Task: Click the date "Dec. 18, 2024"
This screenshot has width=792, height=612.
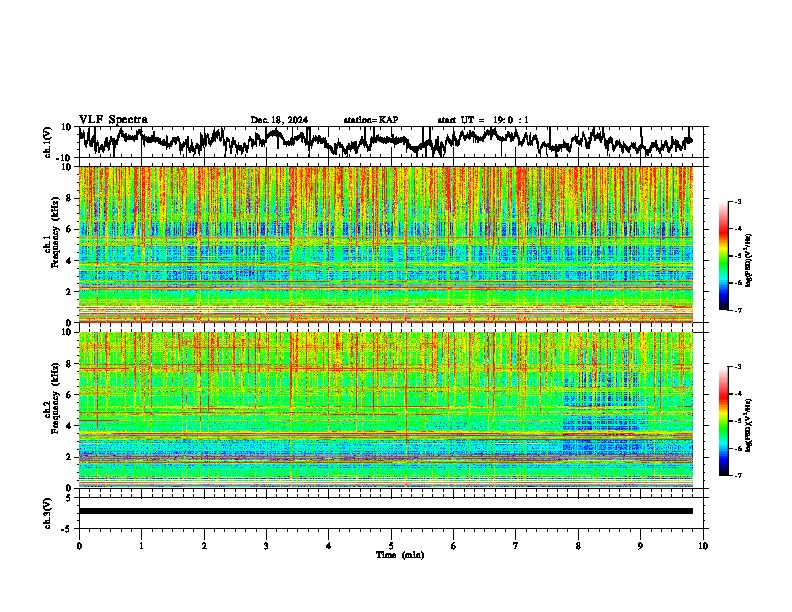Action: point(279,120)
